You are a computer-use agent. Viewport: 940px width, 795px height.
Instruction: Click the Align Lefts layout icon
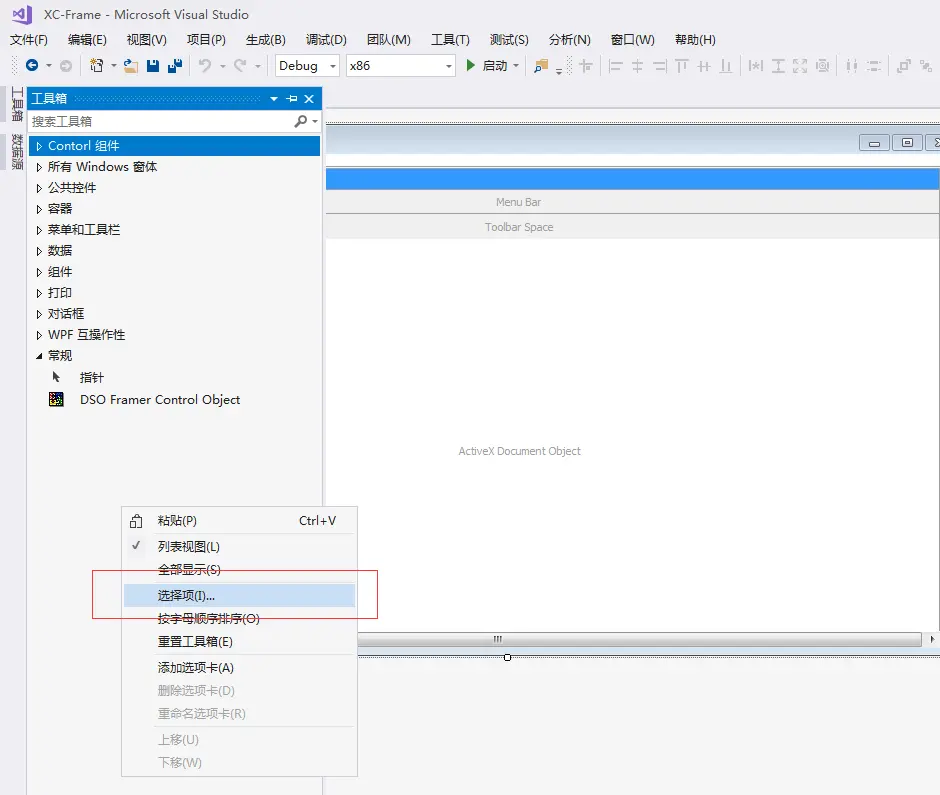coord(615,66)
